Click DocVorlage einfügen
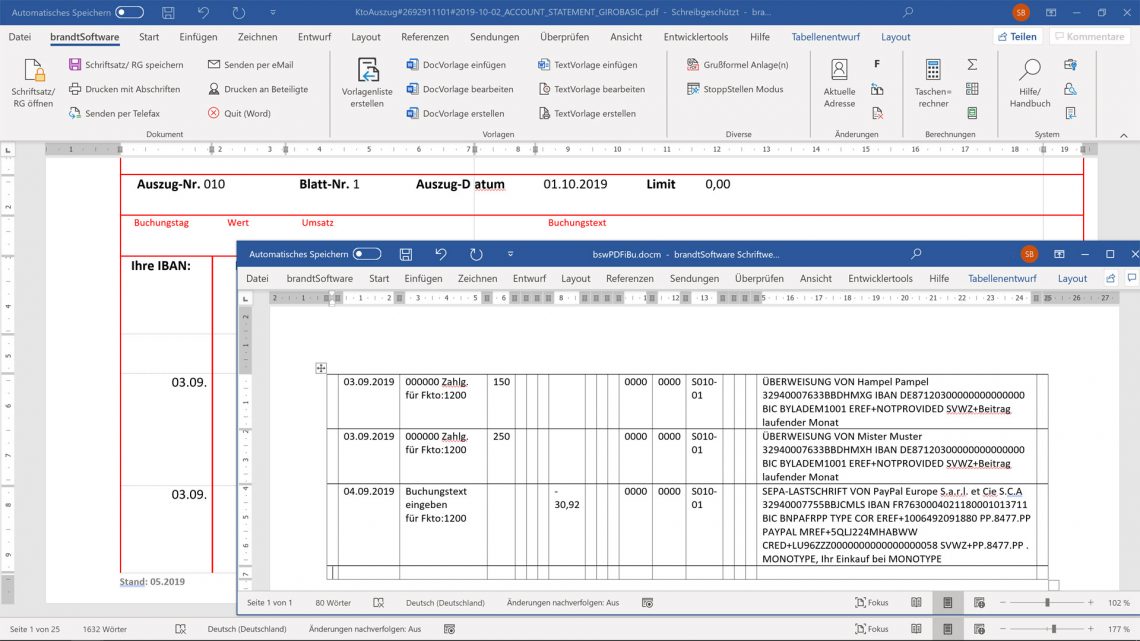This screenshot has height=641, width=1140. pyautogui.click(x=456, y=65)
